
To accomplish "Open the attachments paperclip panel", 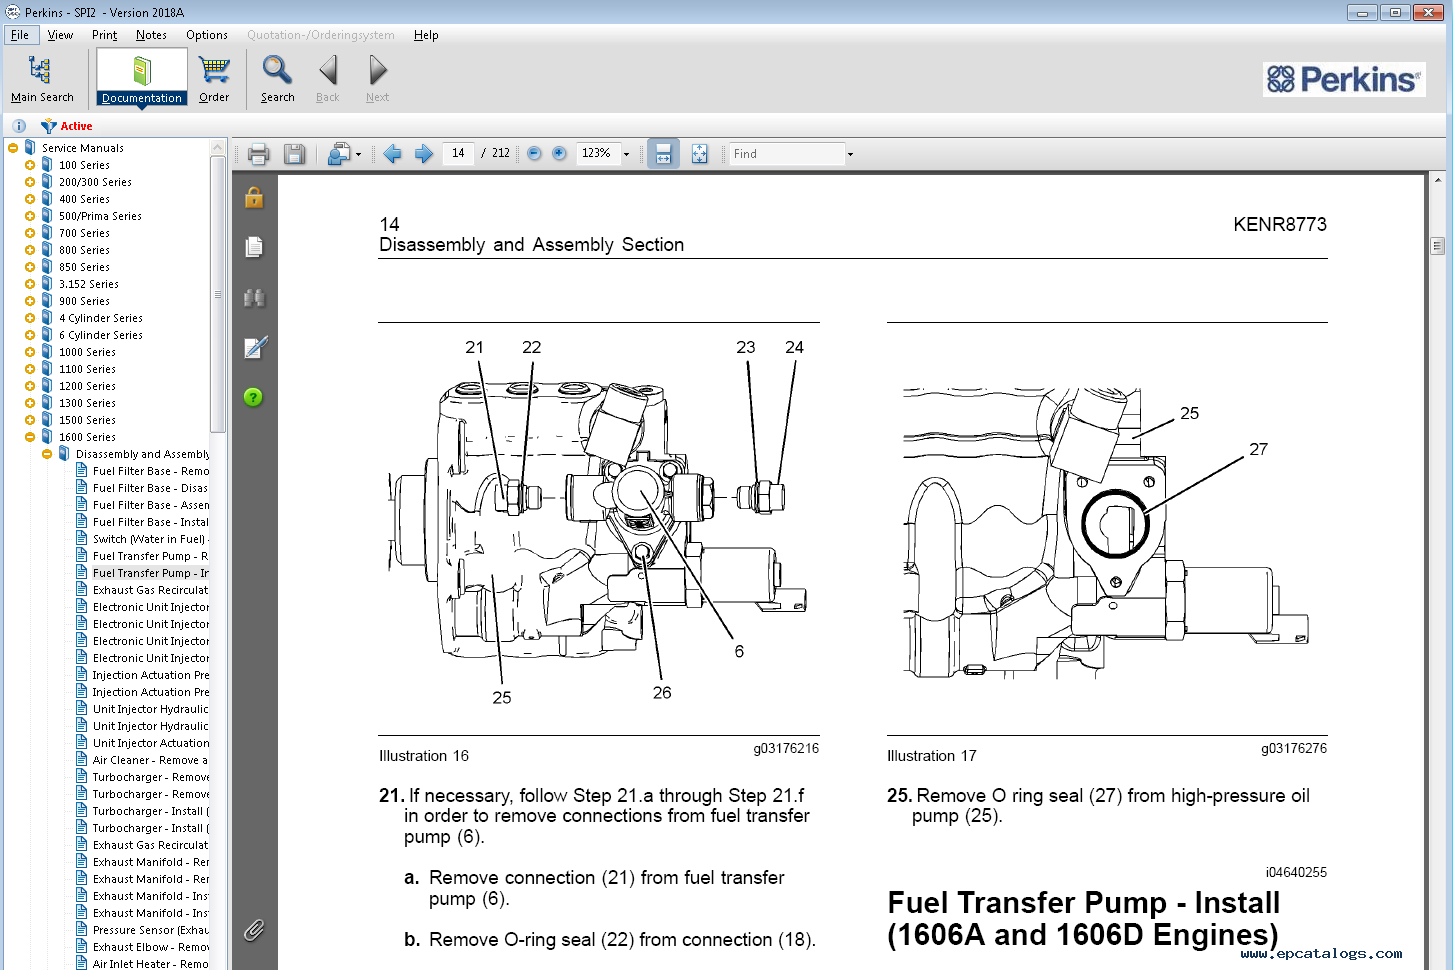I will click(x=254, y=931).
